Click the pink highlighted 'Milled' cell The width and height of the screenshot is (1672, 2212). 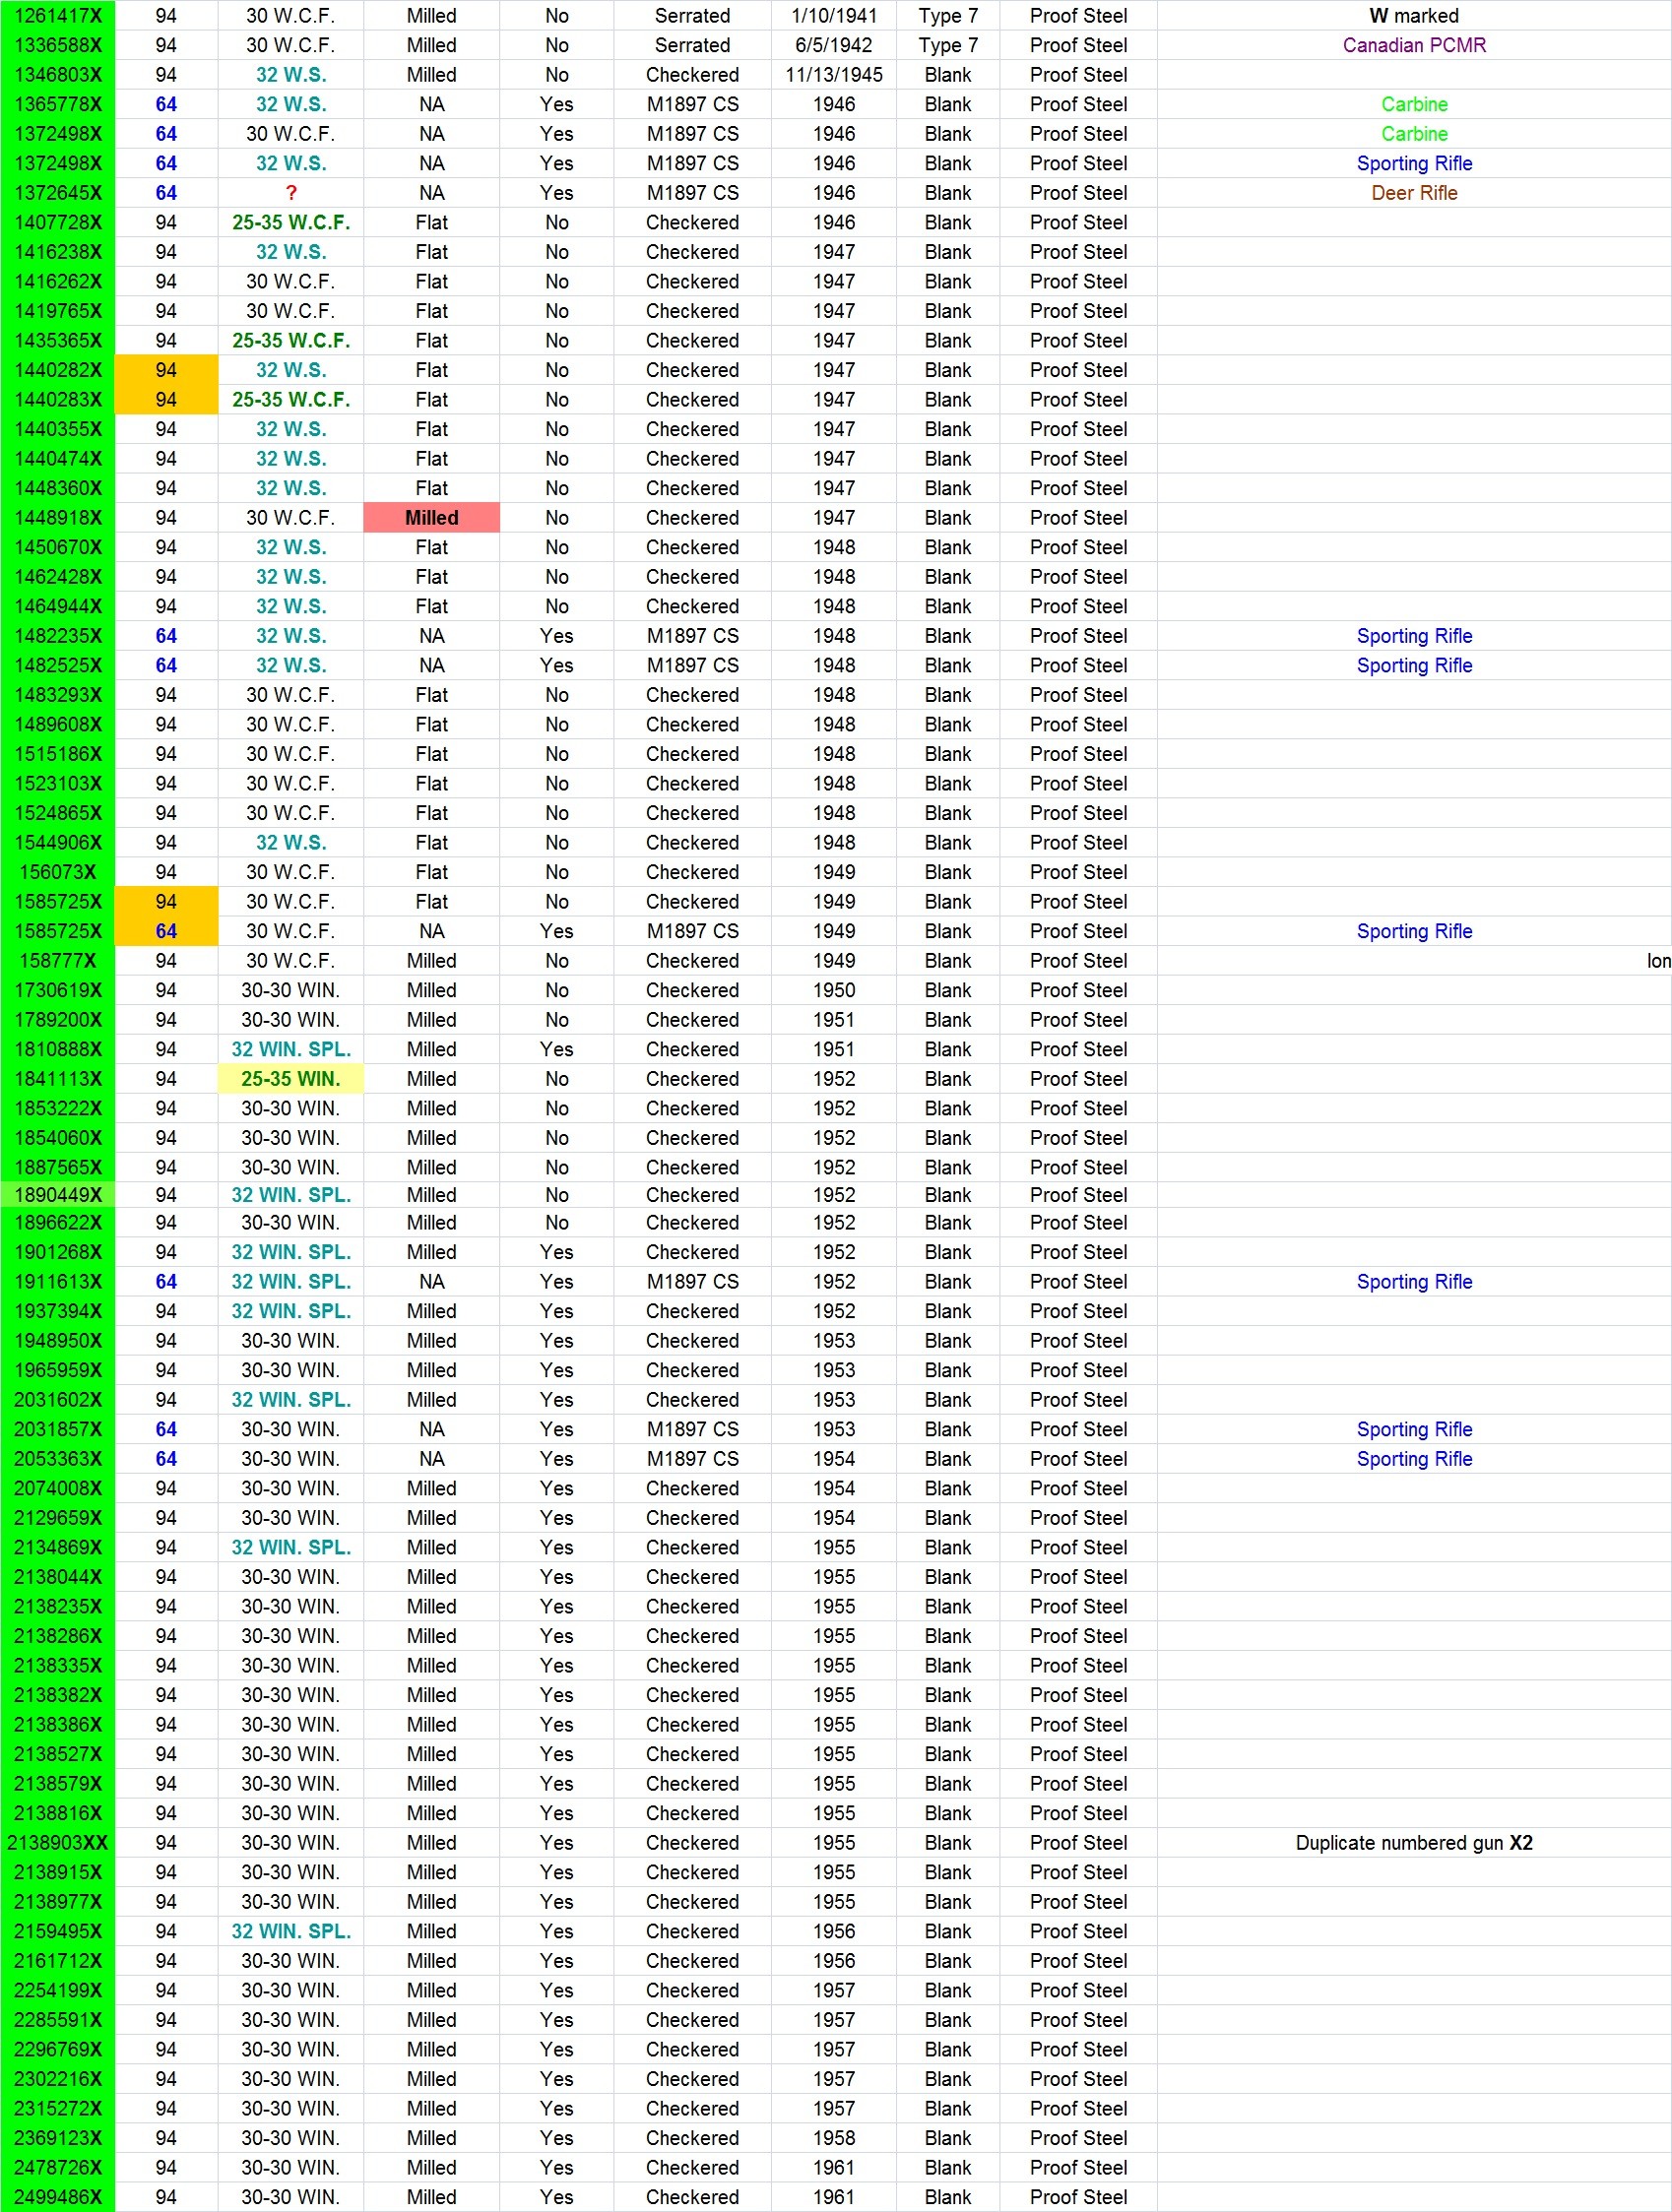click(432, 518)
